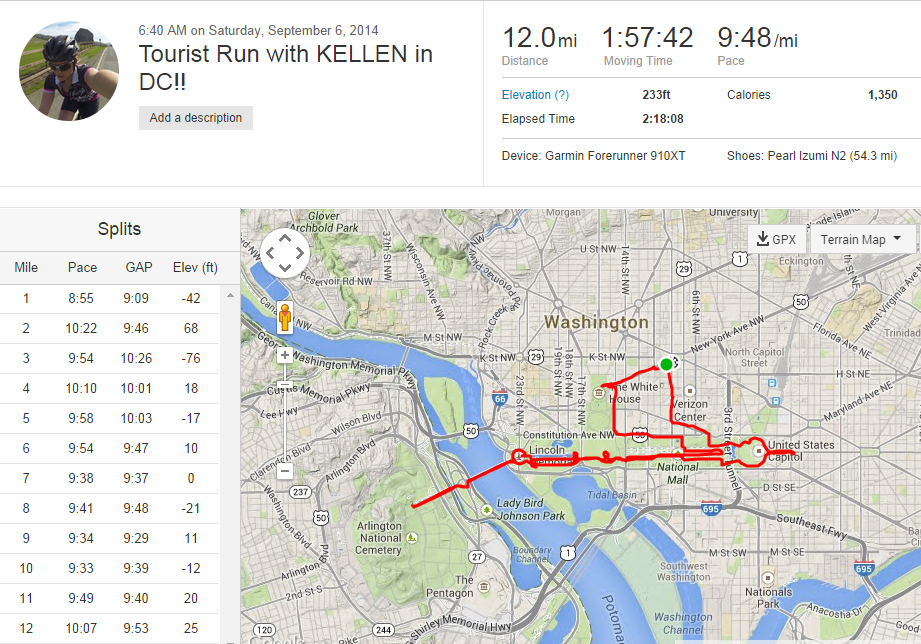Click the GAP column header in Splits
This screenshot has width=921, height=644.
tap(139, 267)
